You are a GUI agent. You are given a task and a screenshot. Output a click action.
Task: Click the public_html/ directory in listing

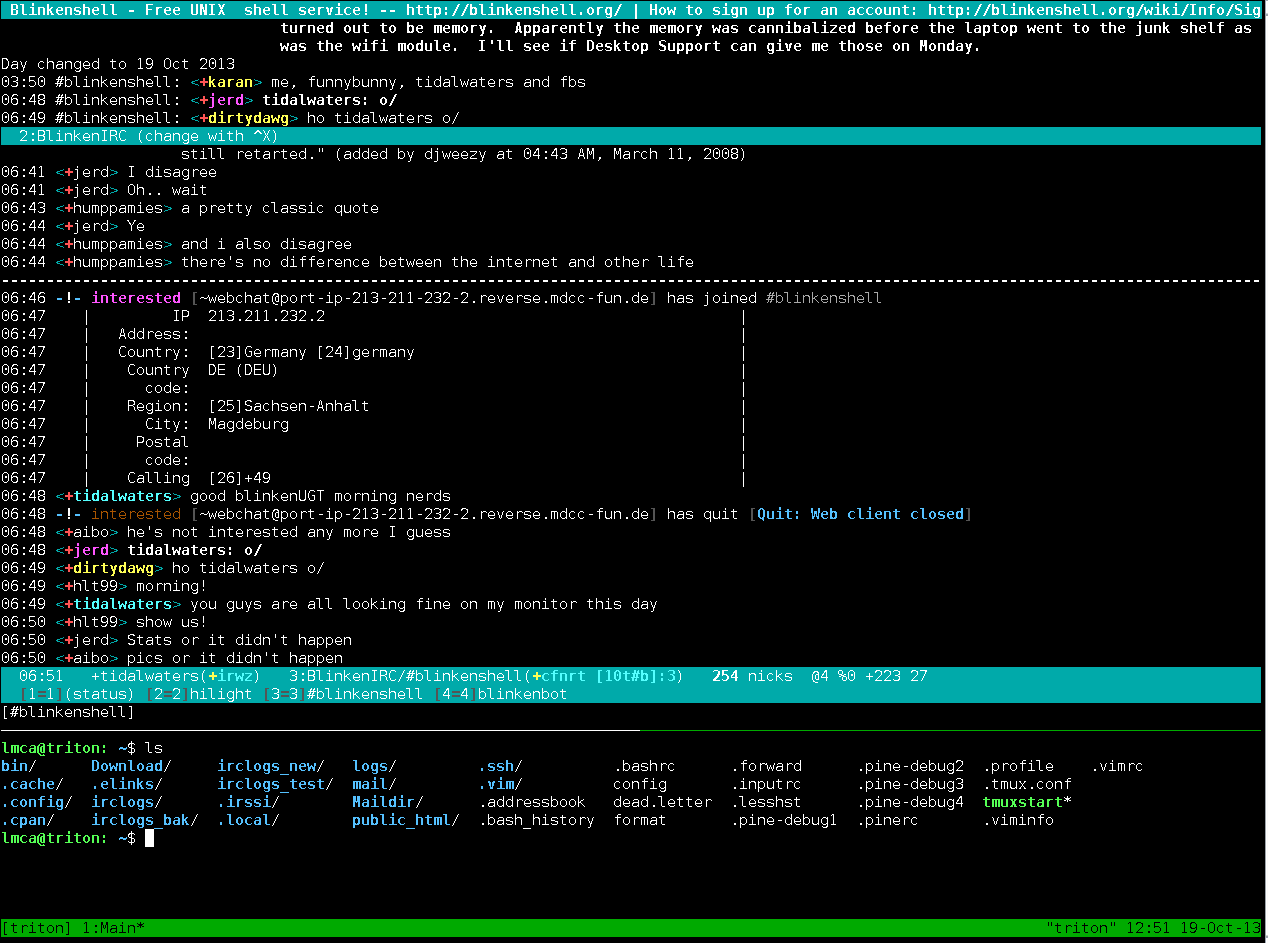(405, 820)
